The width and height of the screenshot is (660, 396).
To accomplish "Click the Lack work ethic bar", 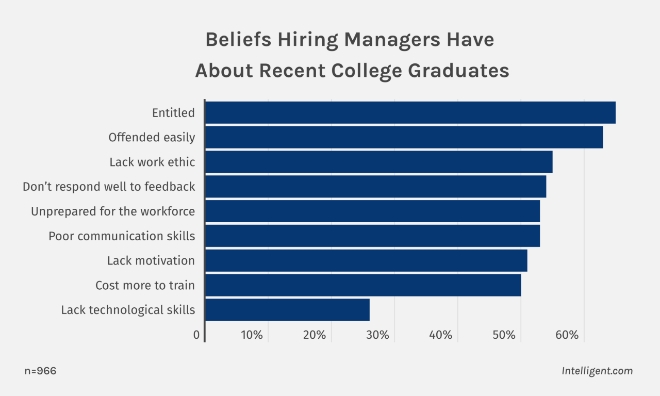I will click(379, 162).
